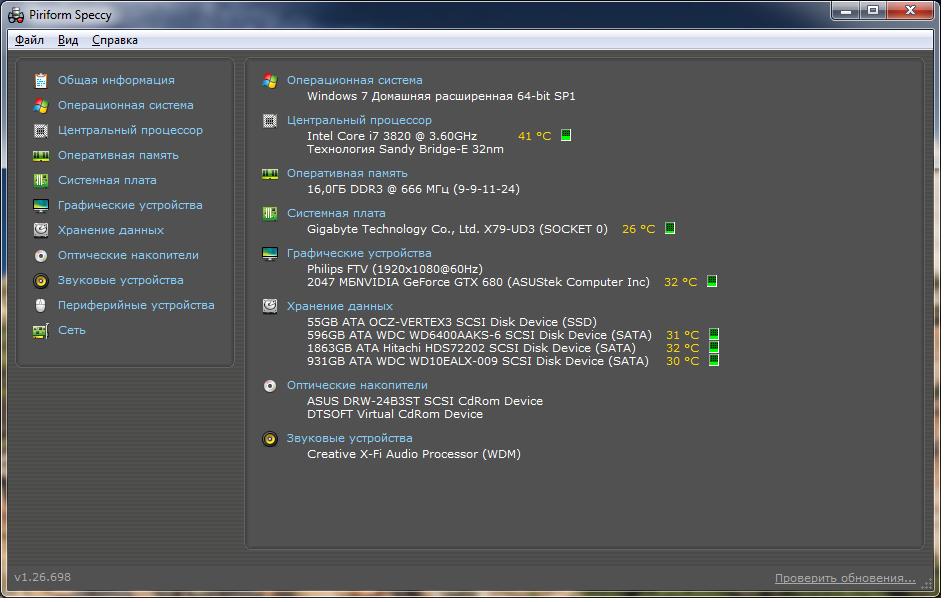Click the Хранение данных sidebar disk icon
The width and height of the screenshot is (945, 602).
point(41,230)
